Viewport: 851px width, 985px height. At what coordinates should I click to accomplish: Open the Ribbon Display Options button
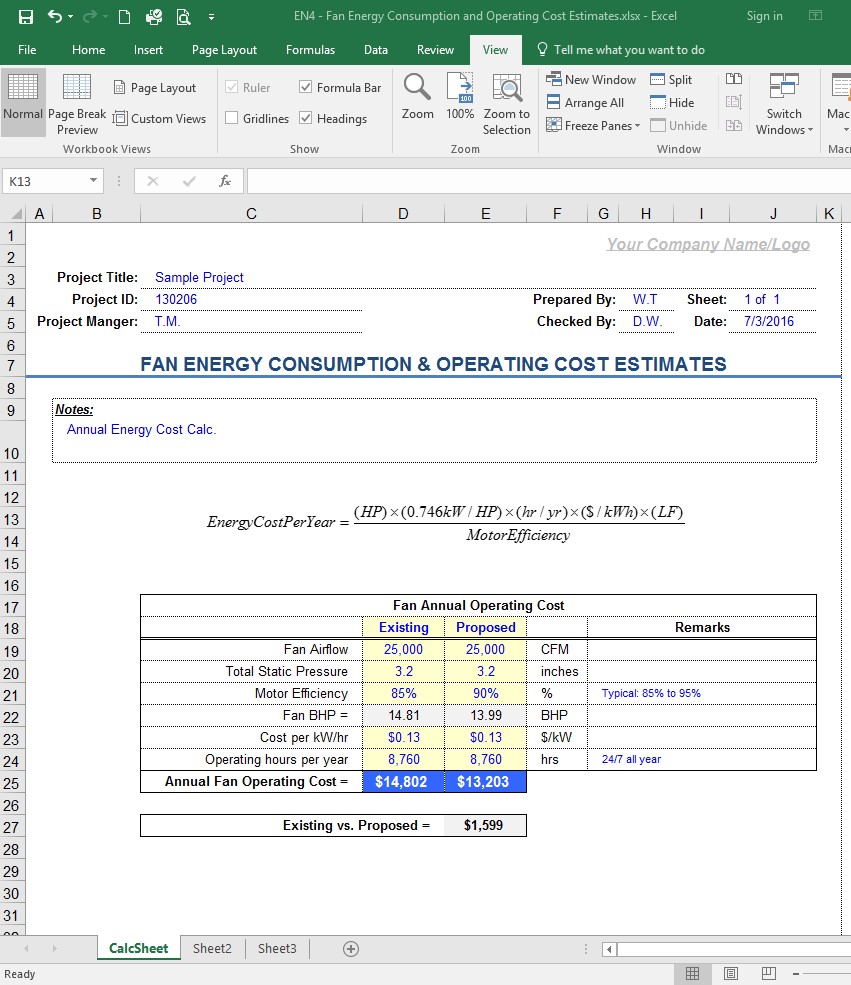tap(815, 16)
